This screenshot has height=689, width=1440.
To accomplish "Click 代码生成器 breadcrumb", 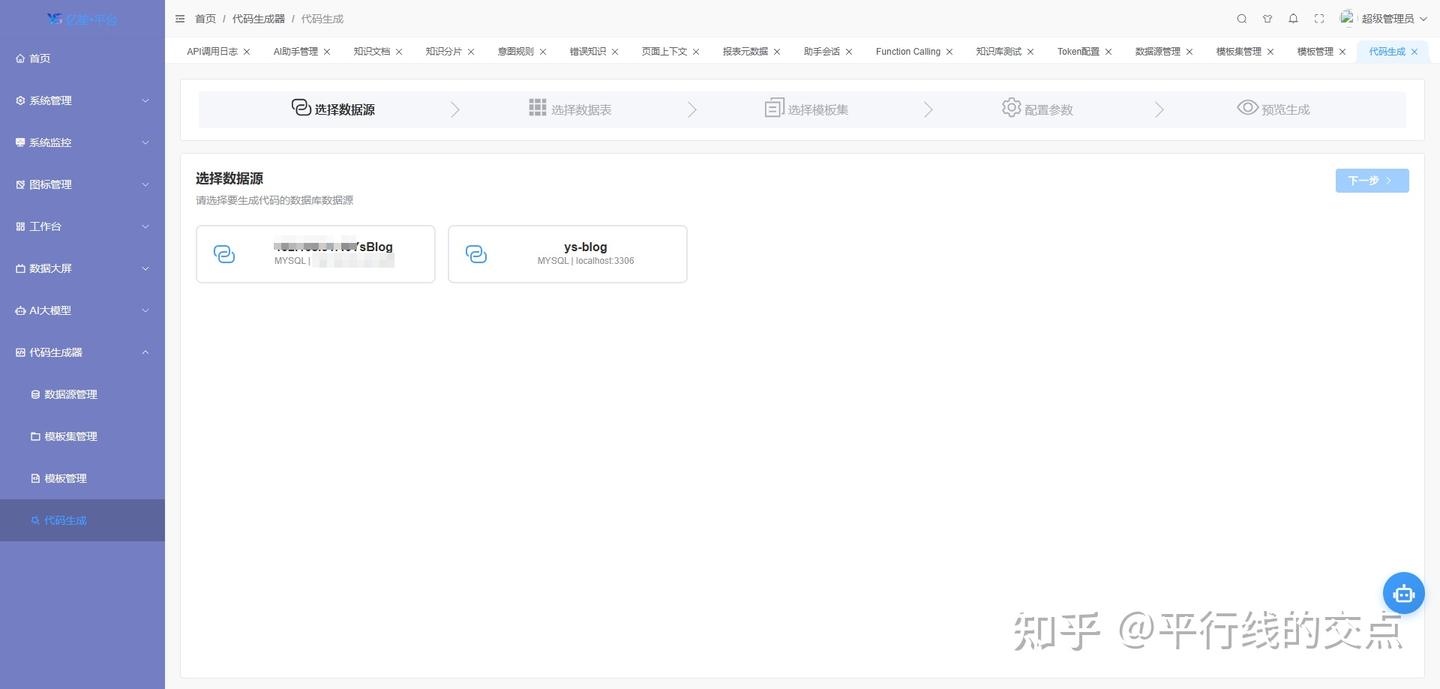I will (259, 19).
